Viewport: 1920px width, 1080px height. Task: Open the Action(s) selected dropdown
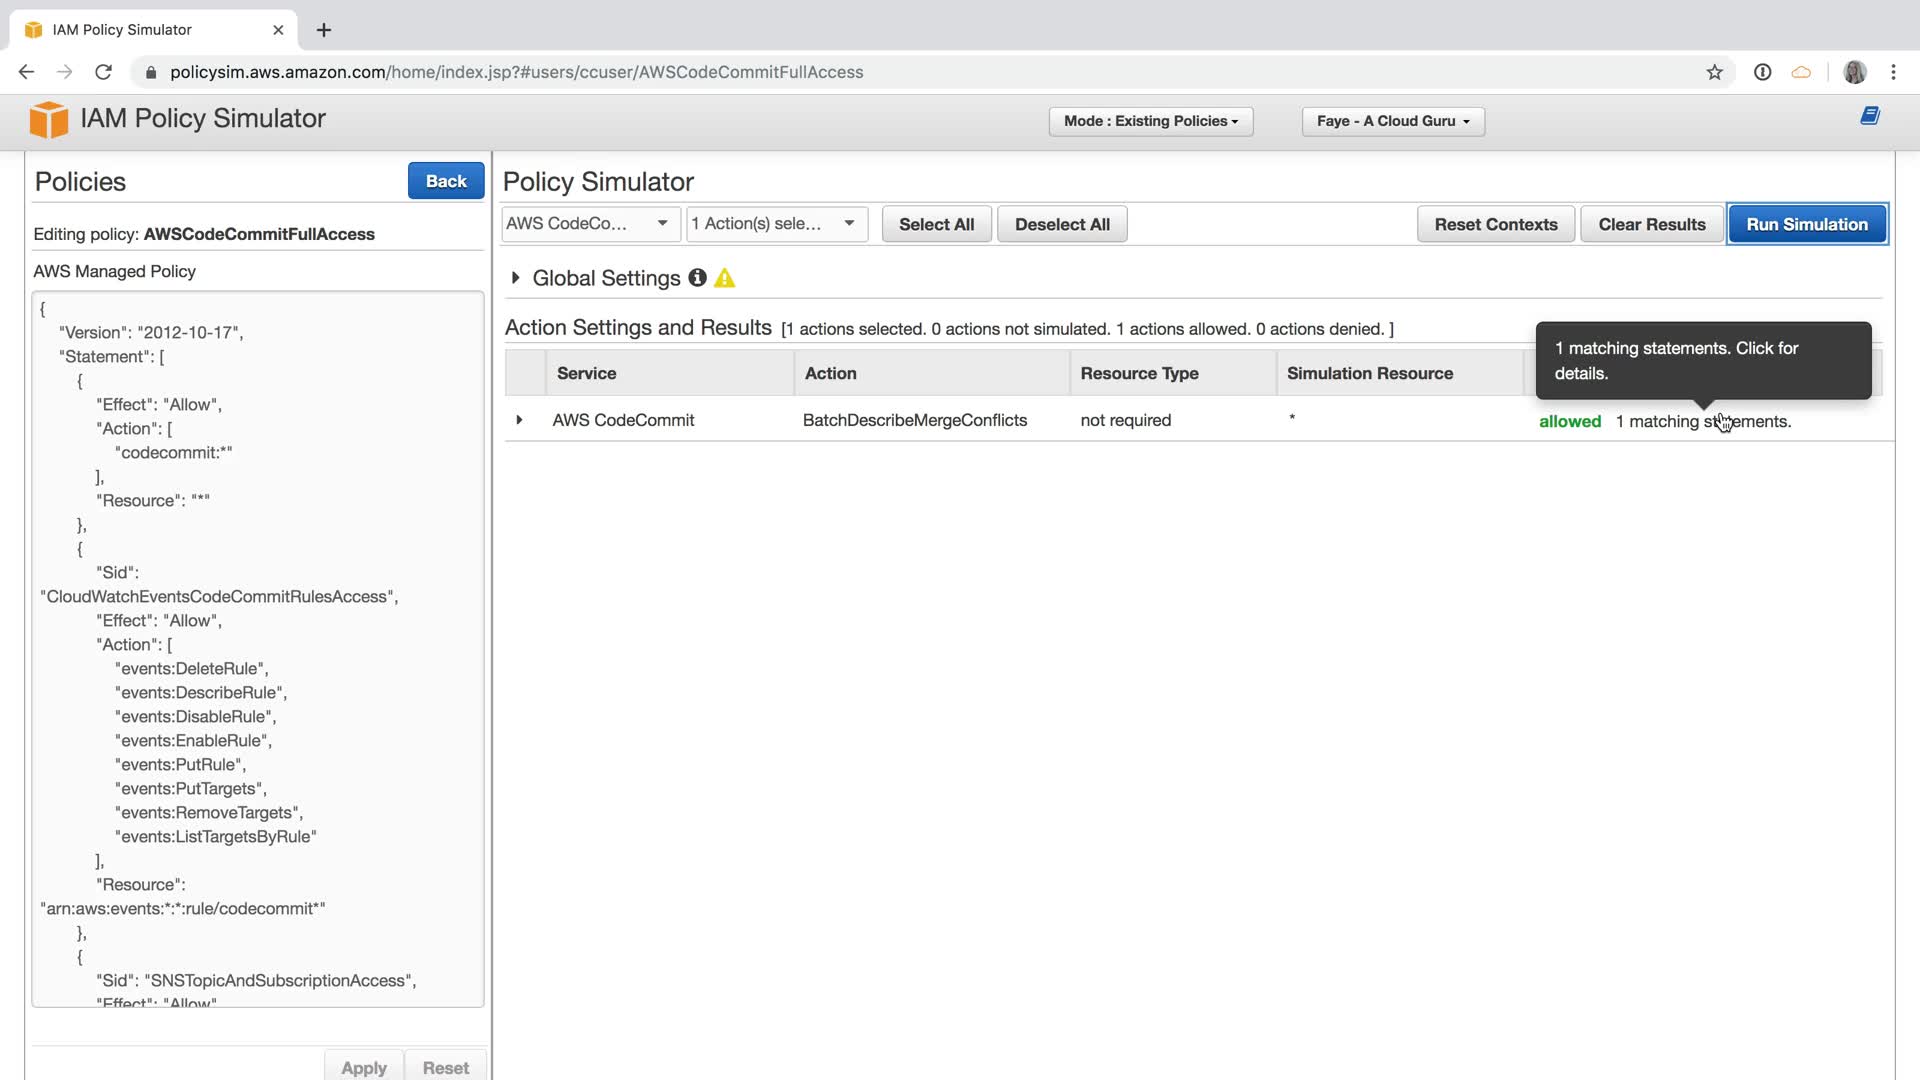pos(775,224)
